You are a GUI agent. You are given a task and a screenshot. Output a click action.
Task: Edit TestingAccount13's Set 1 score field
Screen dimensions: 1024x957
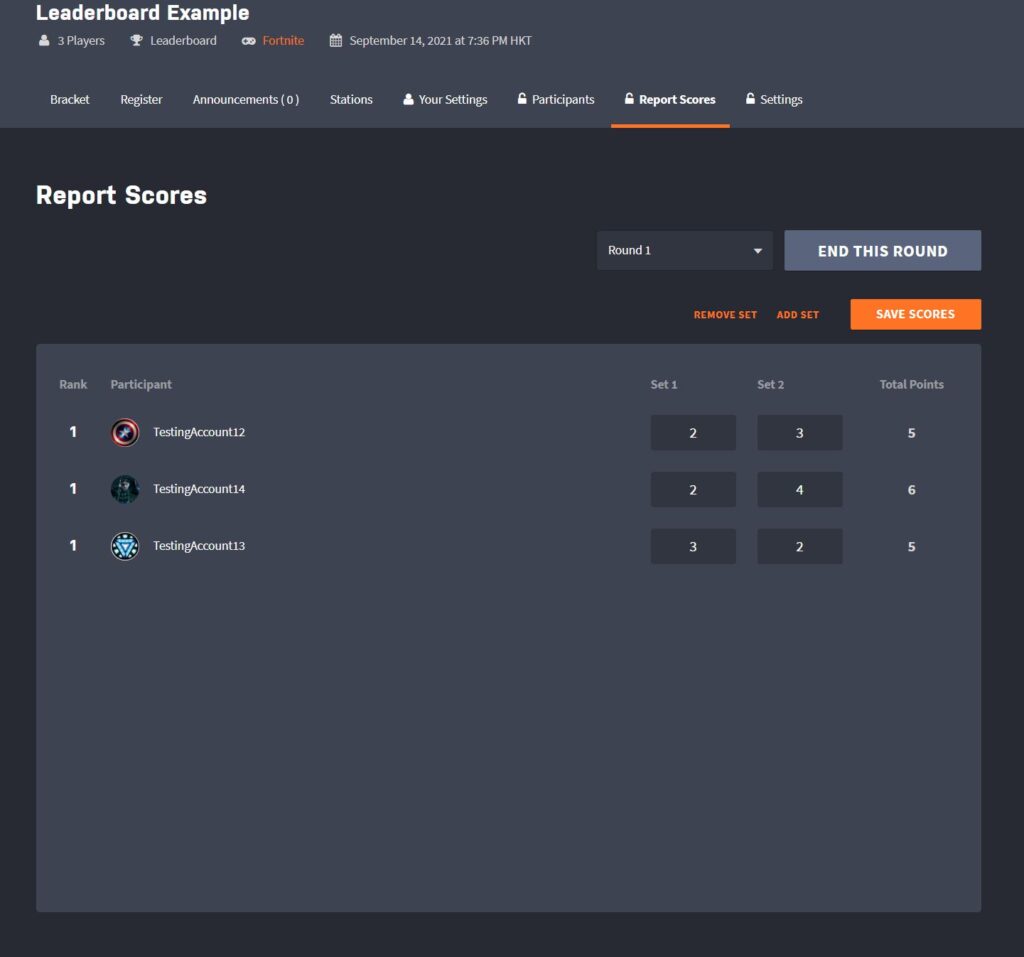693,546
